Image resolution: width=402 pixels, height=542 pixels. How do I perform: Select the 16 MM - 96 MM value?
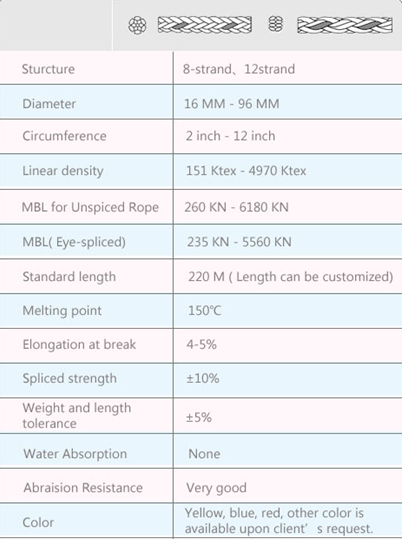point(232,104)
